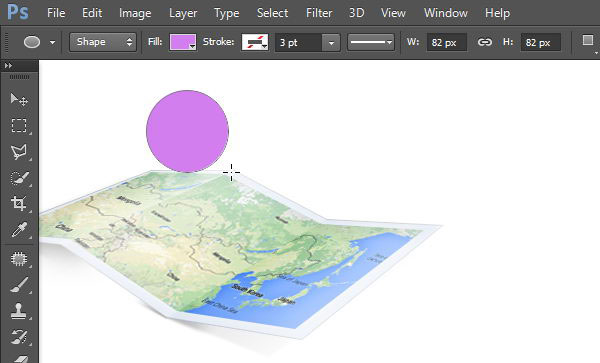Open the View menu
600x363 pixels.
[x=393, y=13]
